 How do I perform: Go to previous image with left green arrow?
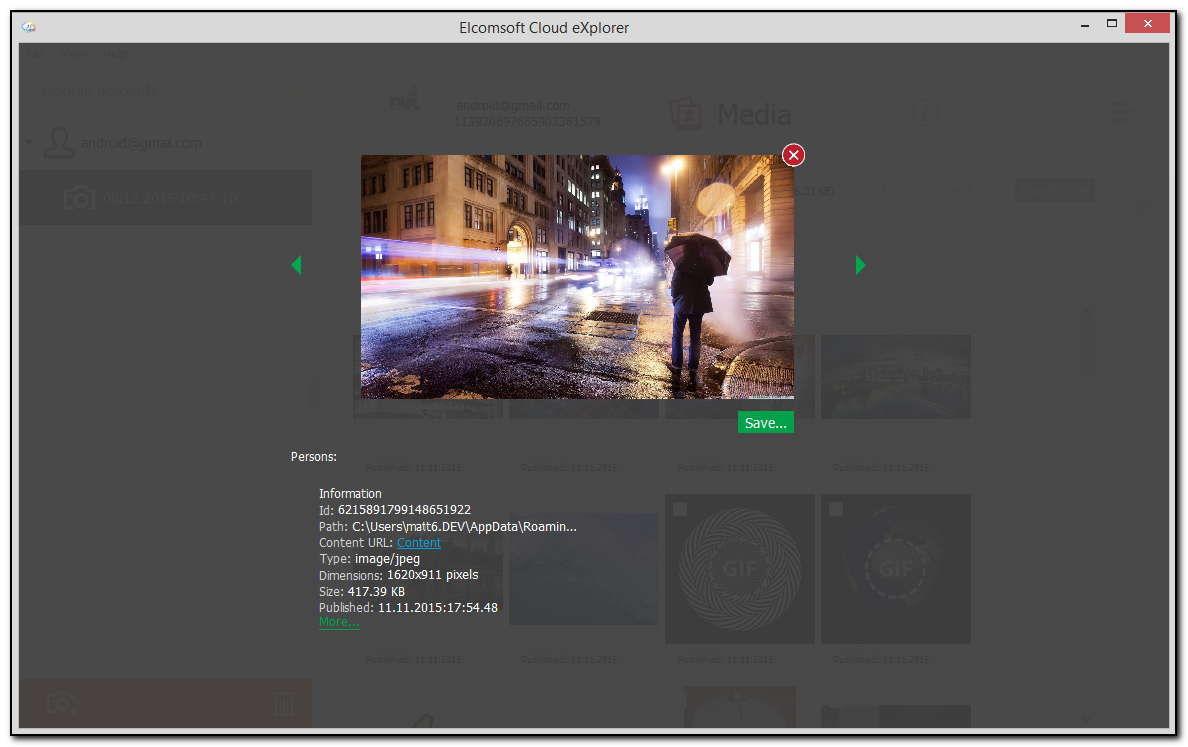coord(296,265)
